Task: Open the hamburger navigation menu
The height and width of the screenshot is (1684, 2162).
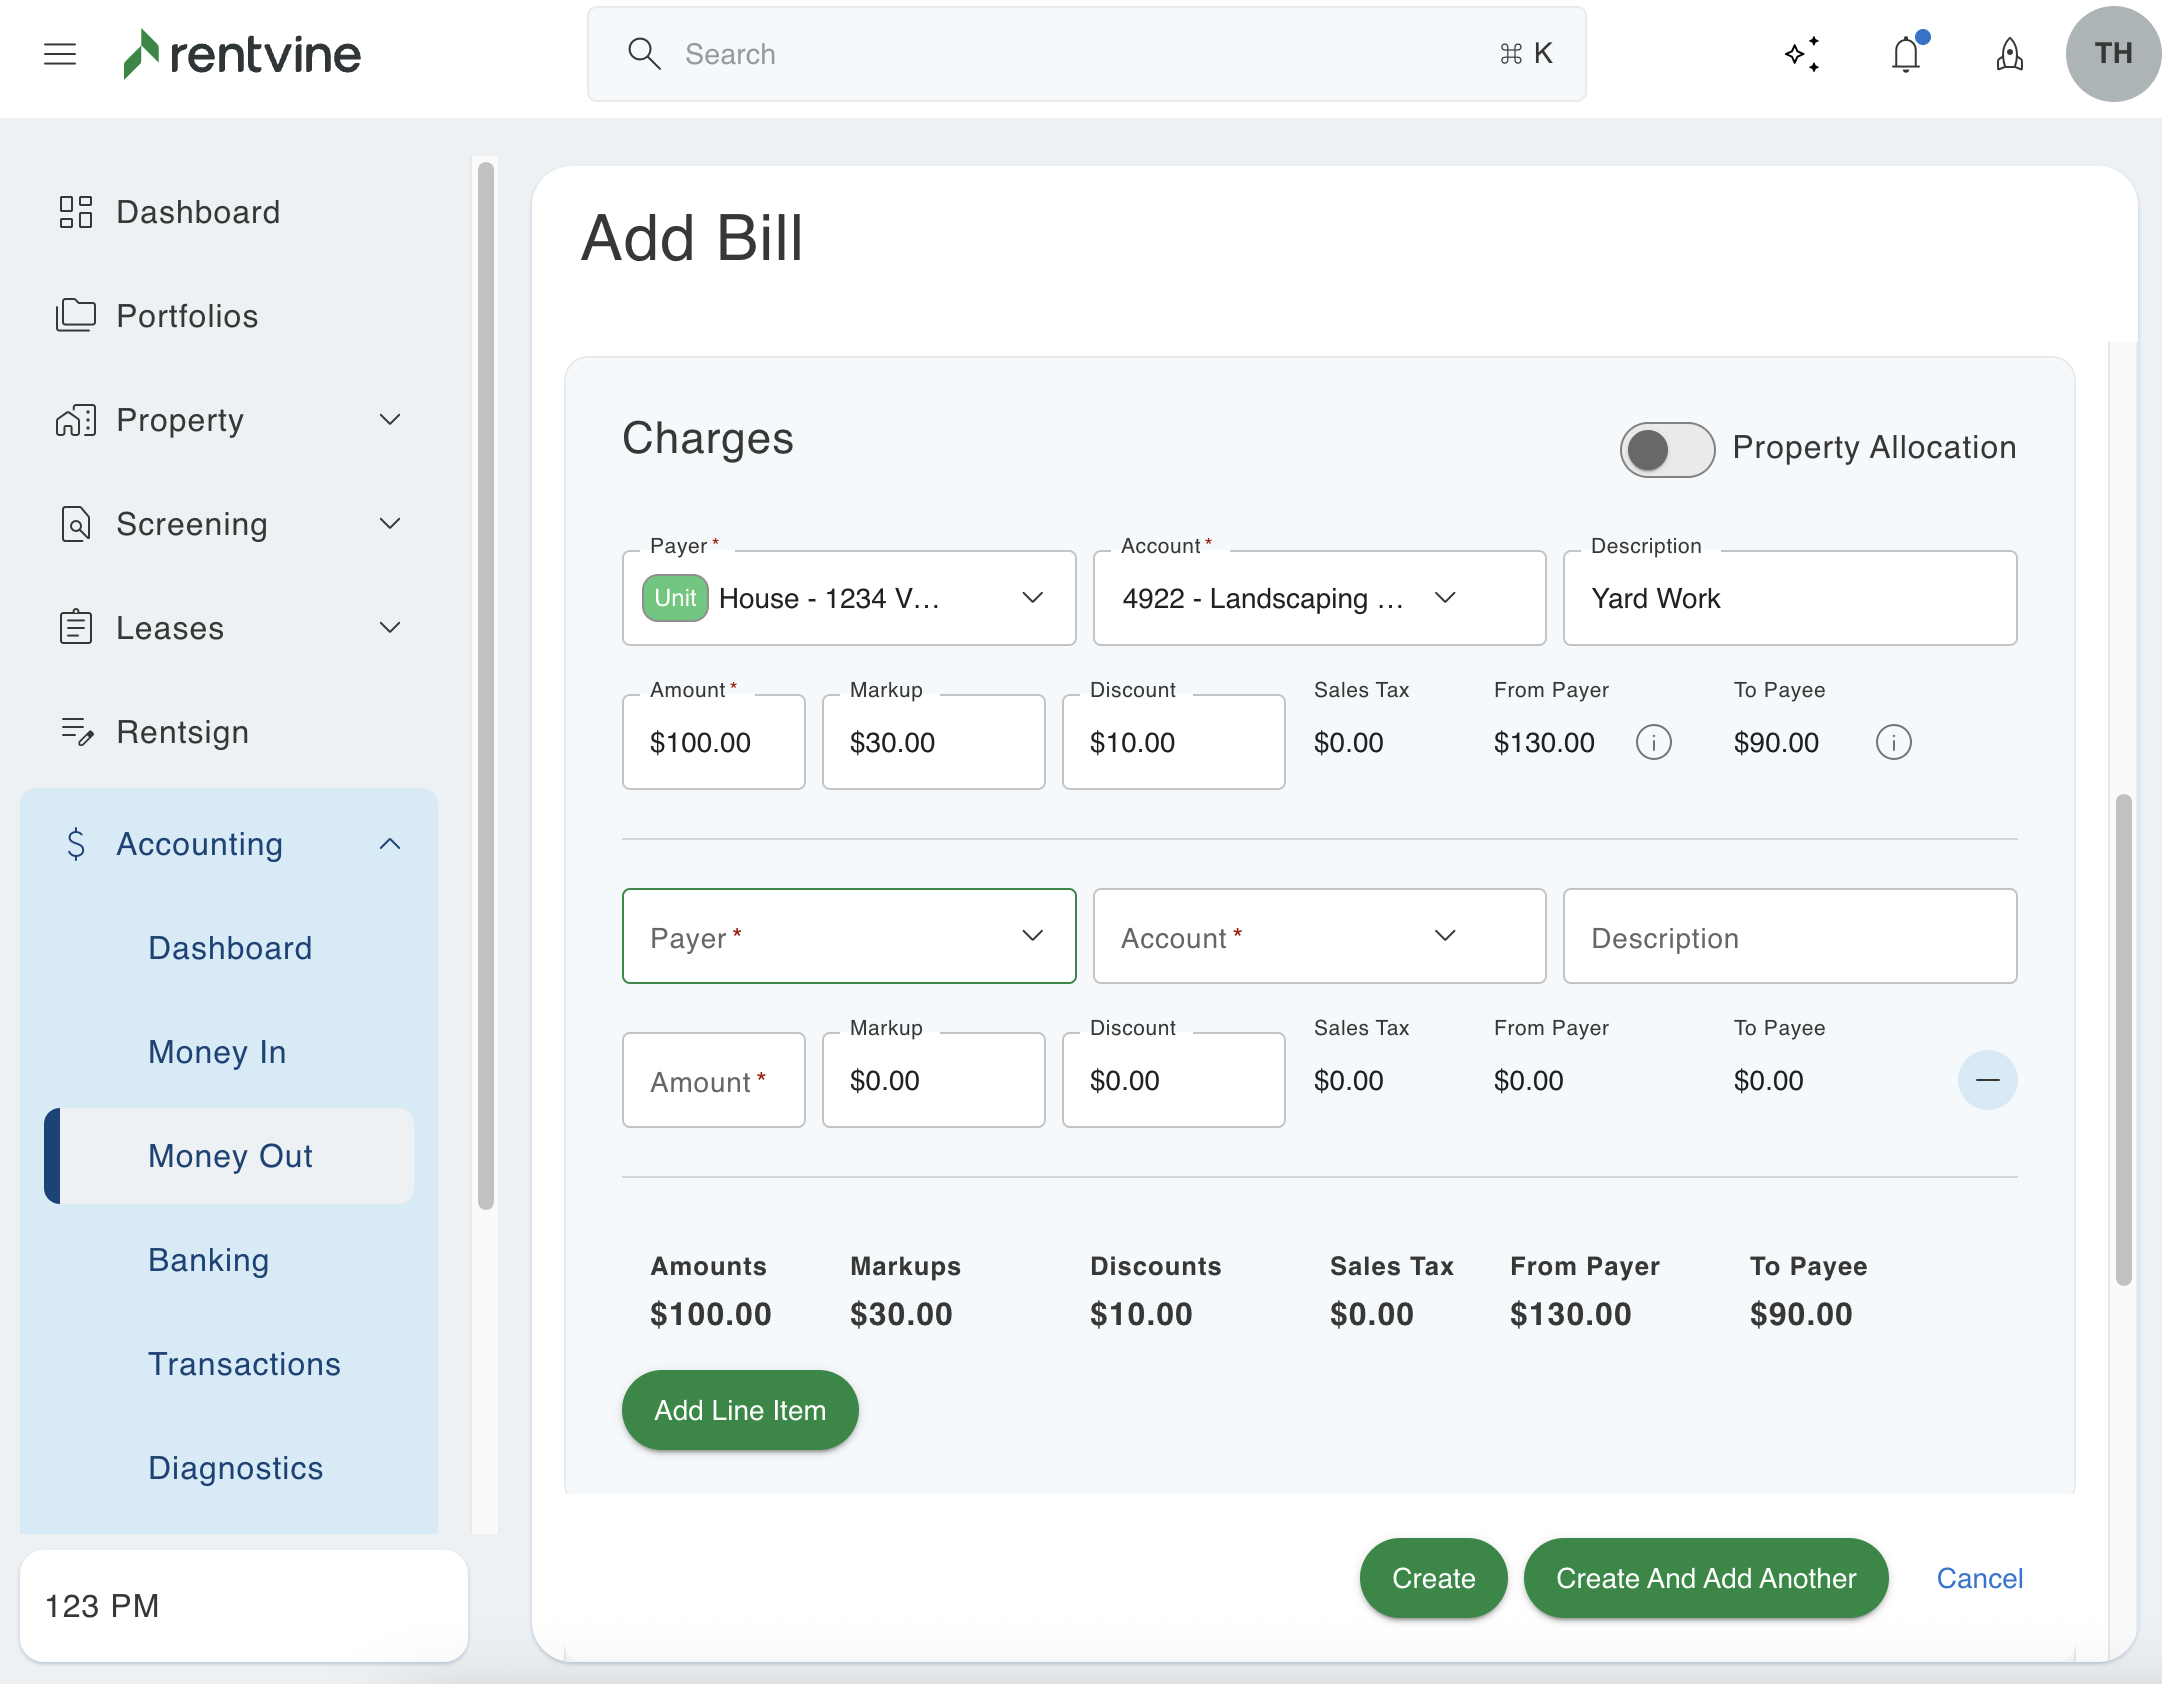Action: click(x=60, y=54)
